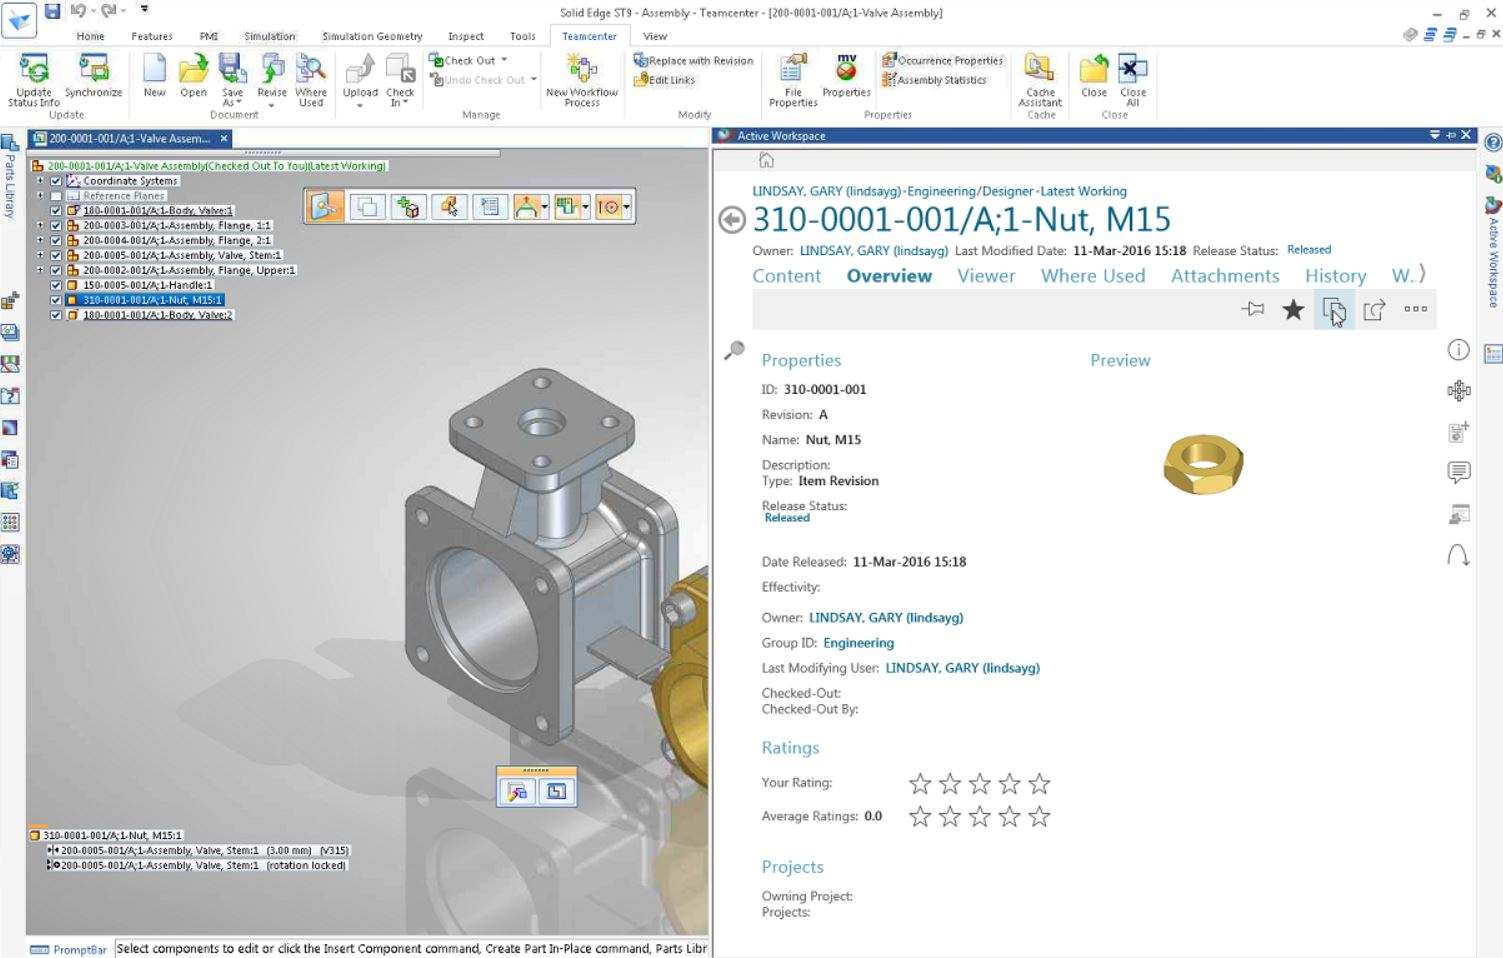The width and height of the screenshot is (1503, 958).
Task: Open the Features ribbon tab
Action: (152, 36)
